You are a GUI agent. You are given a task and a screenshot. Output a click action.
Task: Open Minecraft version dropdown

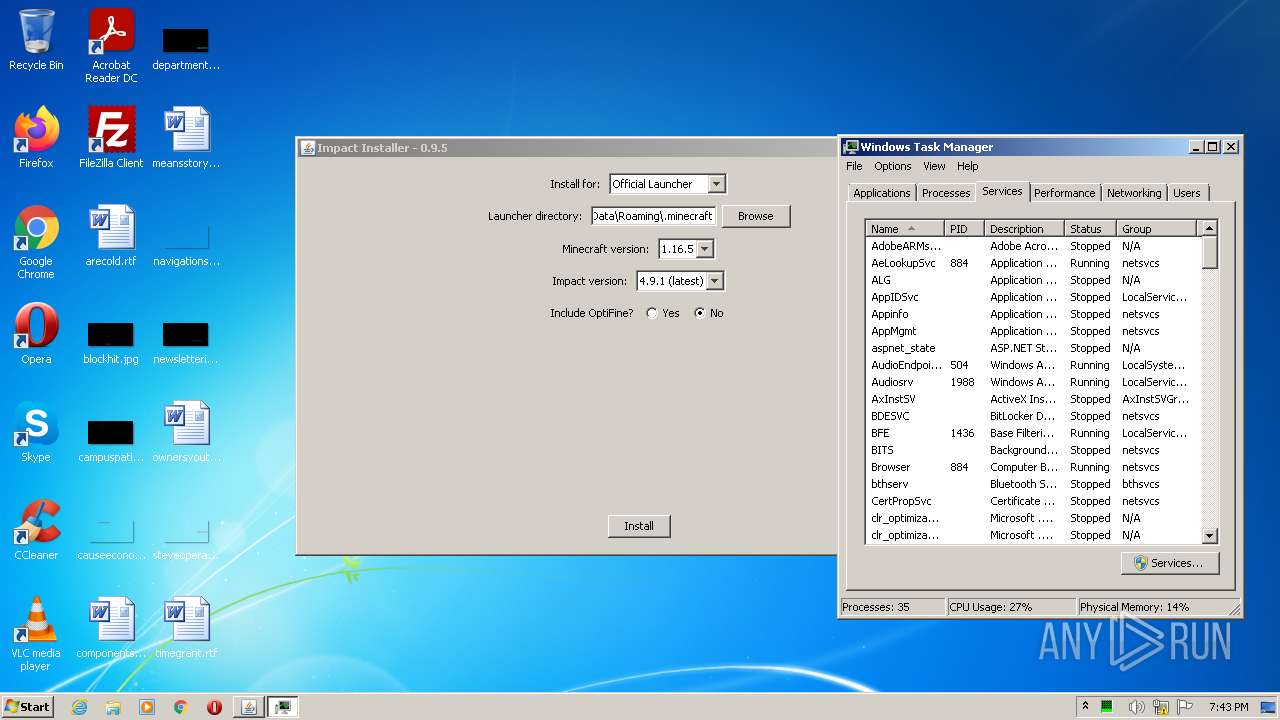(705, 249)
